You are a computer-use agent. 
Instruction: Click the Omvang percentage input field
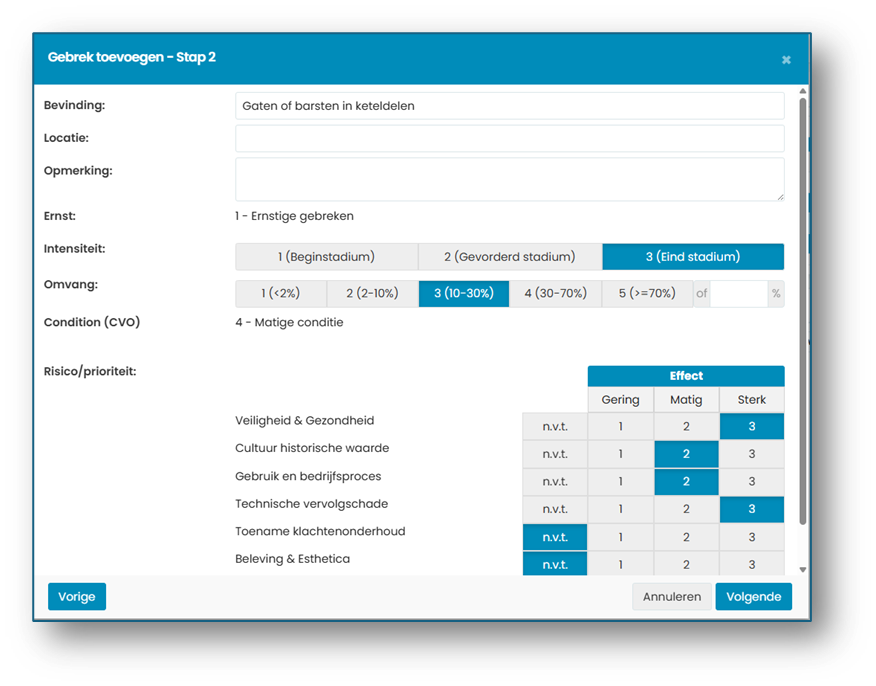[739, 294]
